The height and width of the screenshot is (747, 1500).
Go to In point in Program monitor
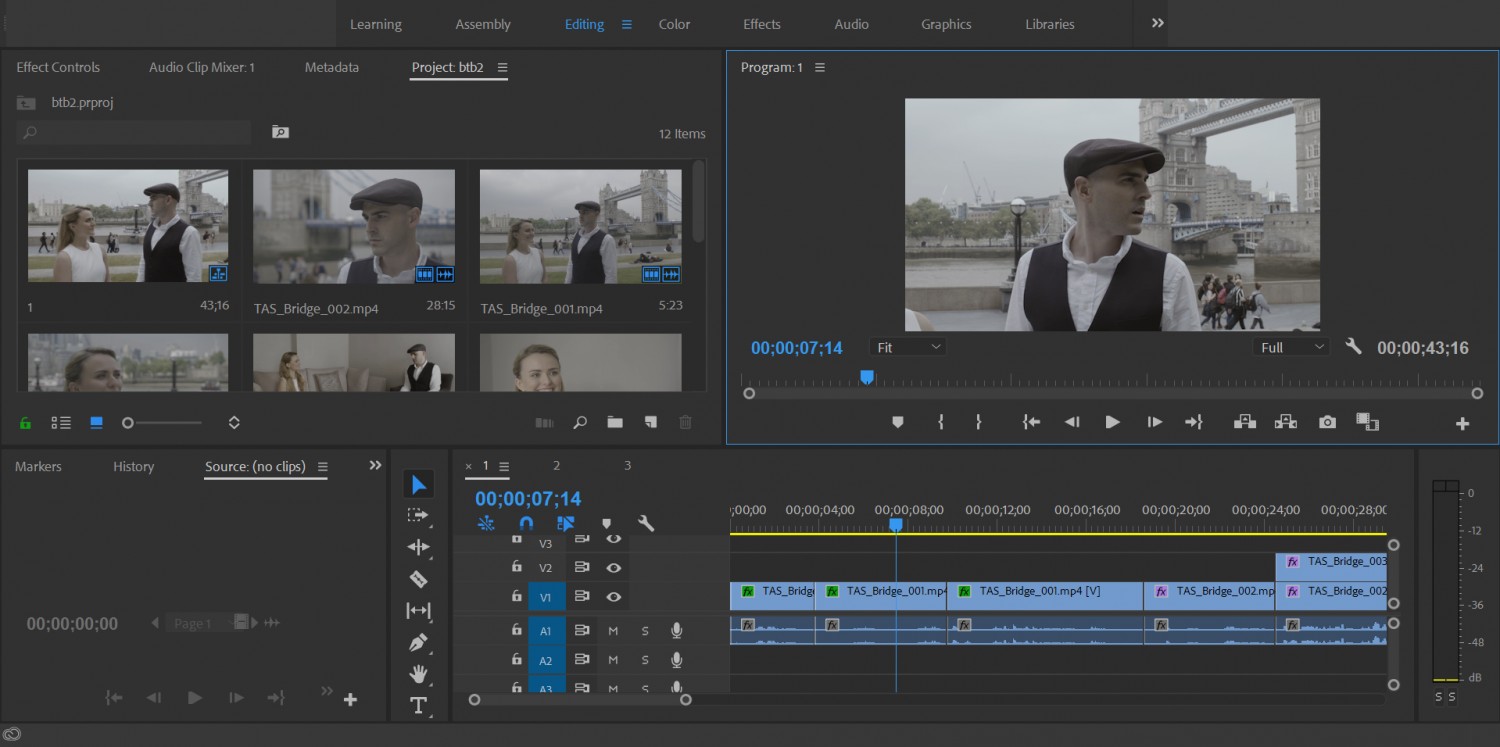coord(1031,422)
